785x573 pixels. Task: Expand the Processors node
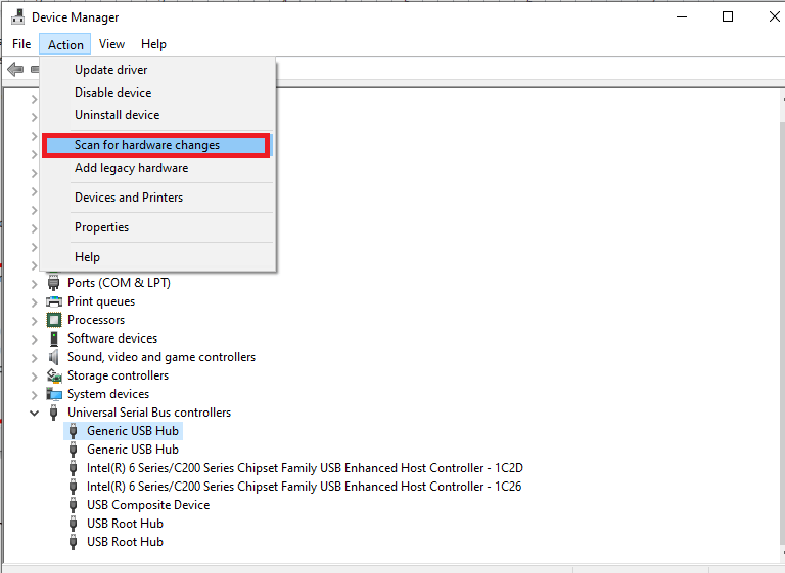[x=35, y=321]
